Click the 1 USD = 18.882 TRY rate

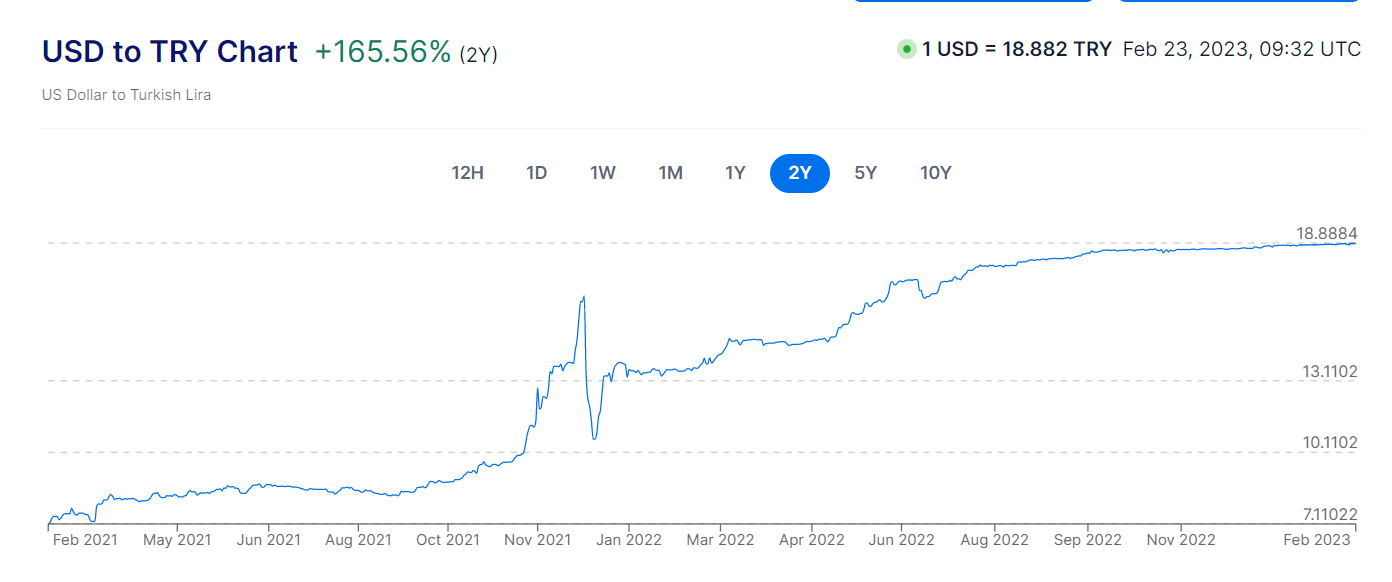point(1016,49)
